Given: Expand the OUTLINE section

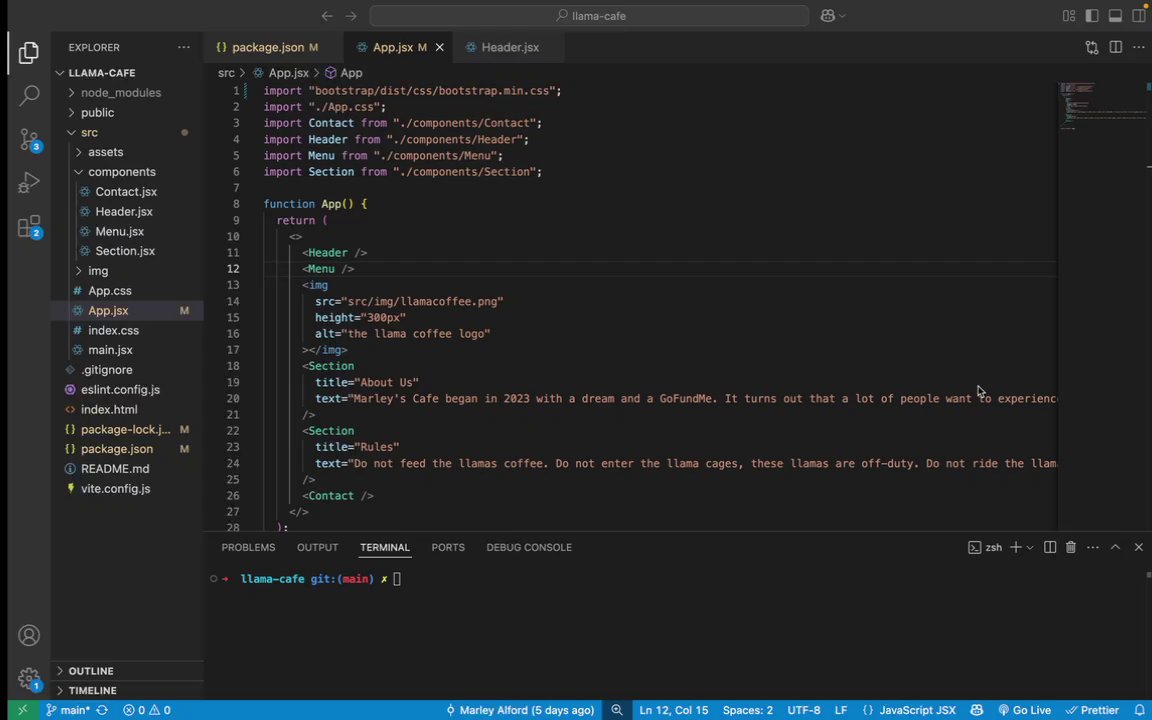Looking at the screenshot, I should (91, 671).
